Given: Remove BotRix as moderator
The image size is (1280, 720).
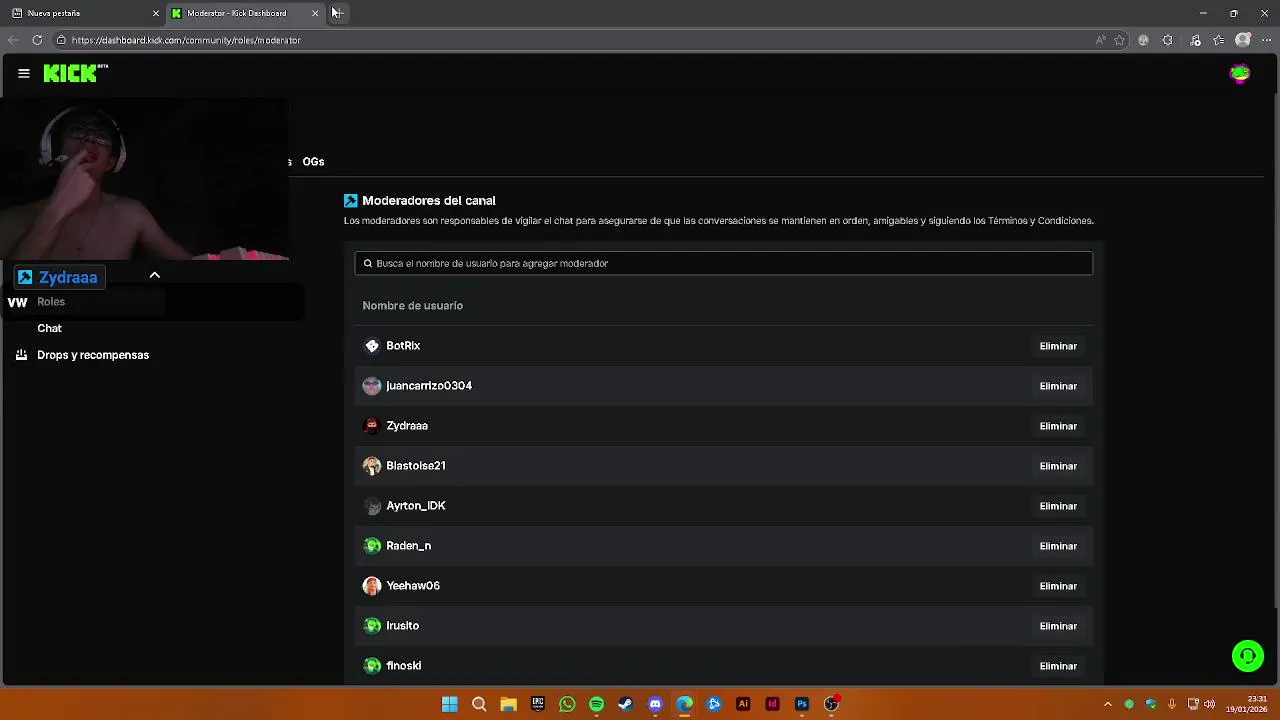Looking at the screenshot, I should click(x=1058, y=346).
